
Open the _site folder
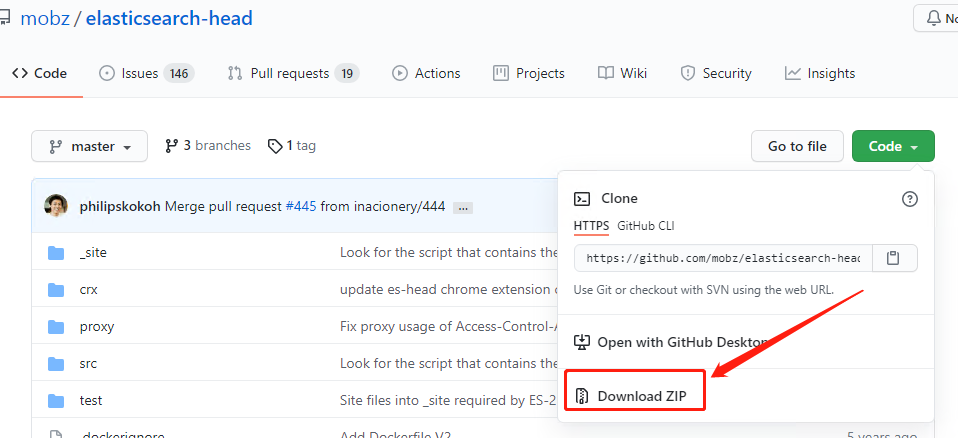[x=93, y=252]
